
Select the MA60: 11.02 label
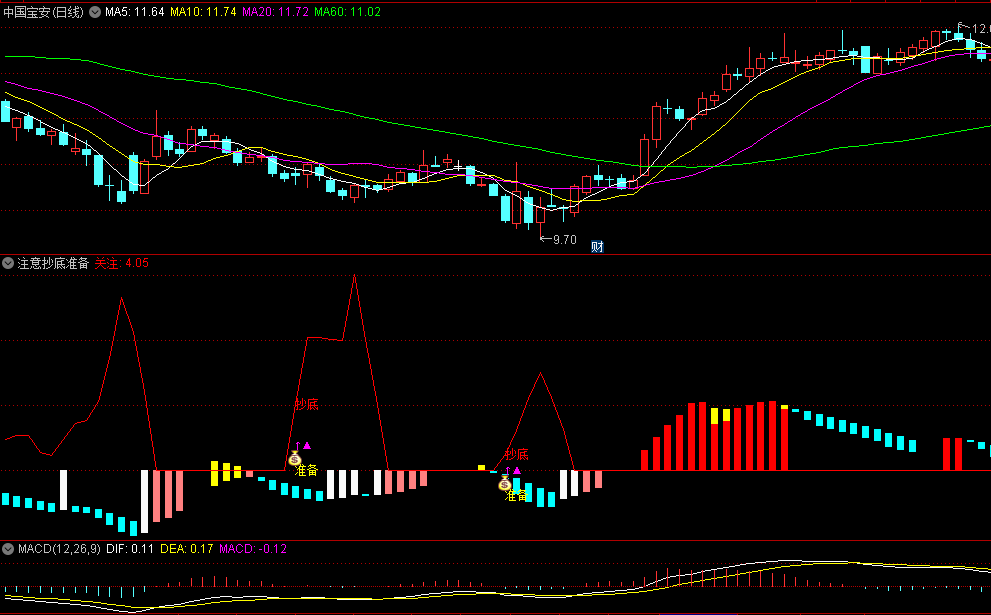(x=348, y=12)
